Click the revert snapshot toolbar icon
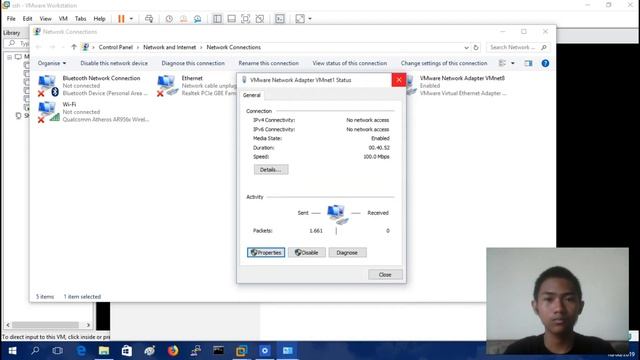Viewport: 640px width, 360px height. [183, 19]
